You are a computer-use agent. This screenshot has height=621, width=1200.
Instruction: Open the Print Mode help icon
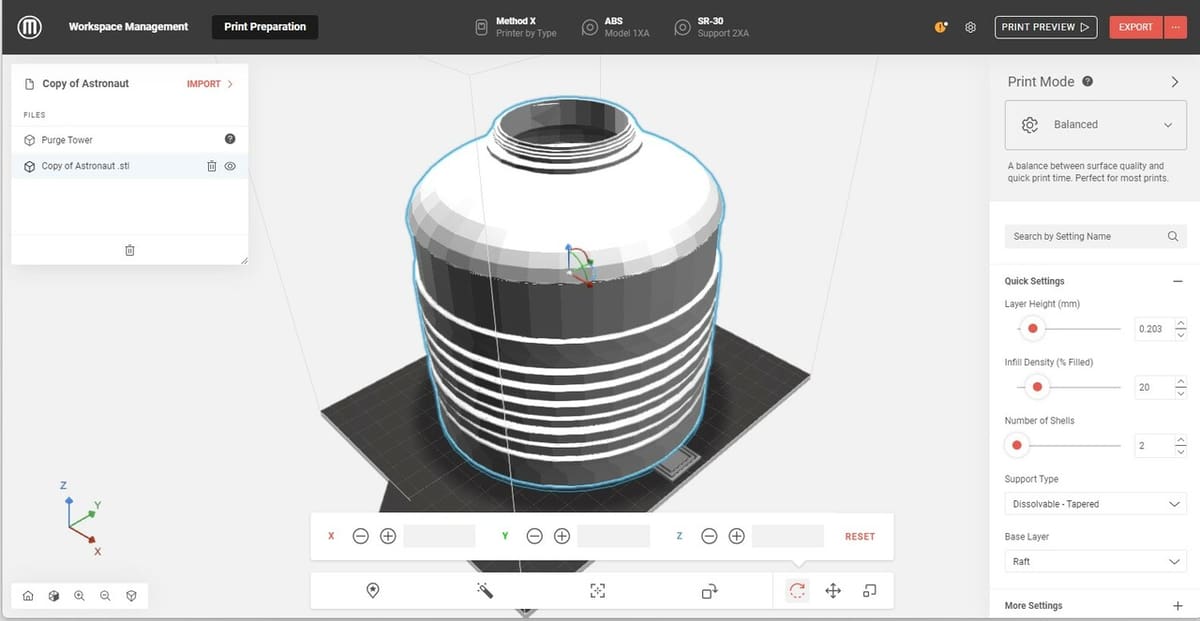(x=1087, y=82)
